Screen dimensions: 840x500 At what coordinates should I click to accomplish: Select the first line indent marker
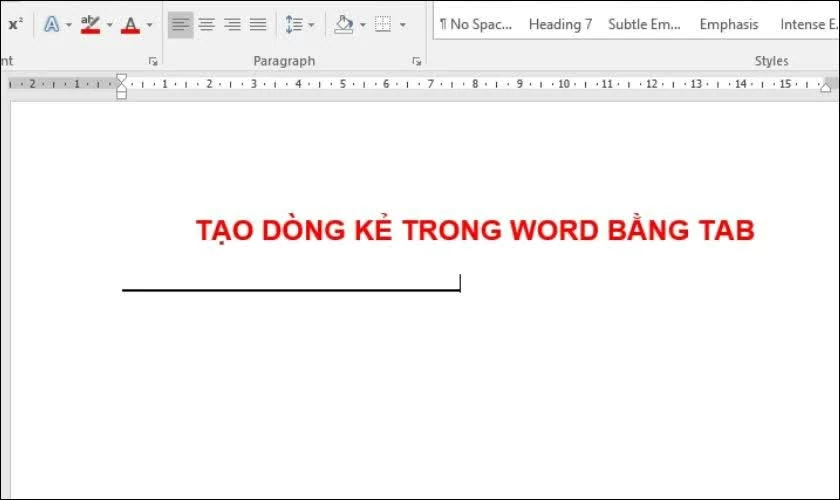[x=122, y=79]
